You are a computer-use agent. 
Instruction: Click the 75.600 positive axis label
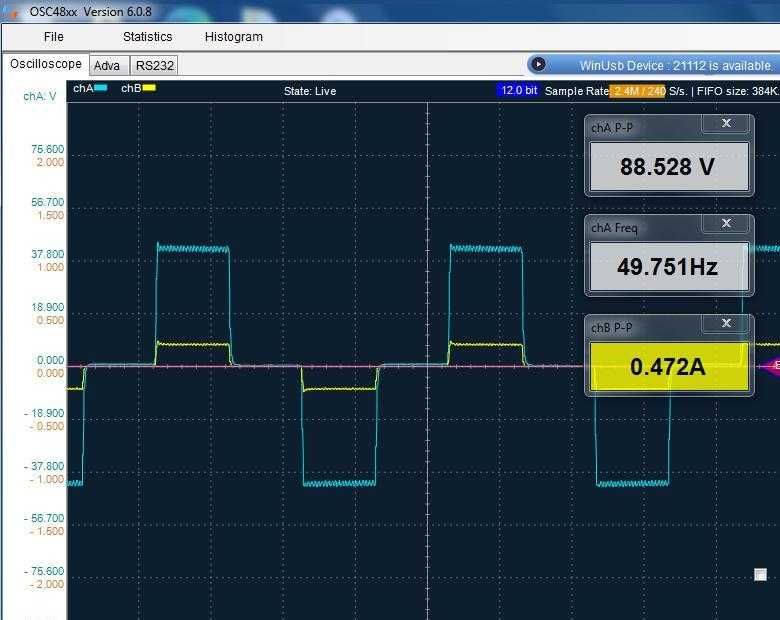click(x=47, y=149)
